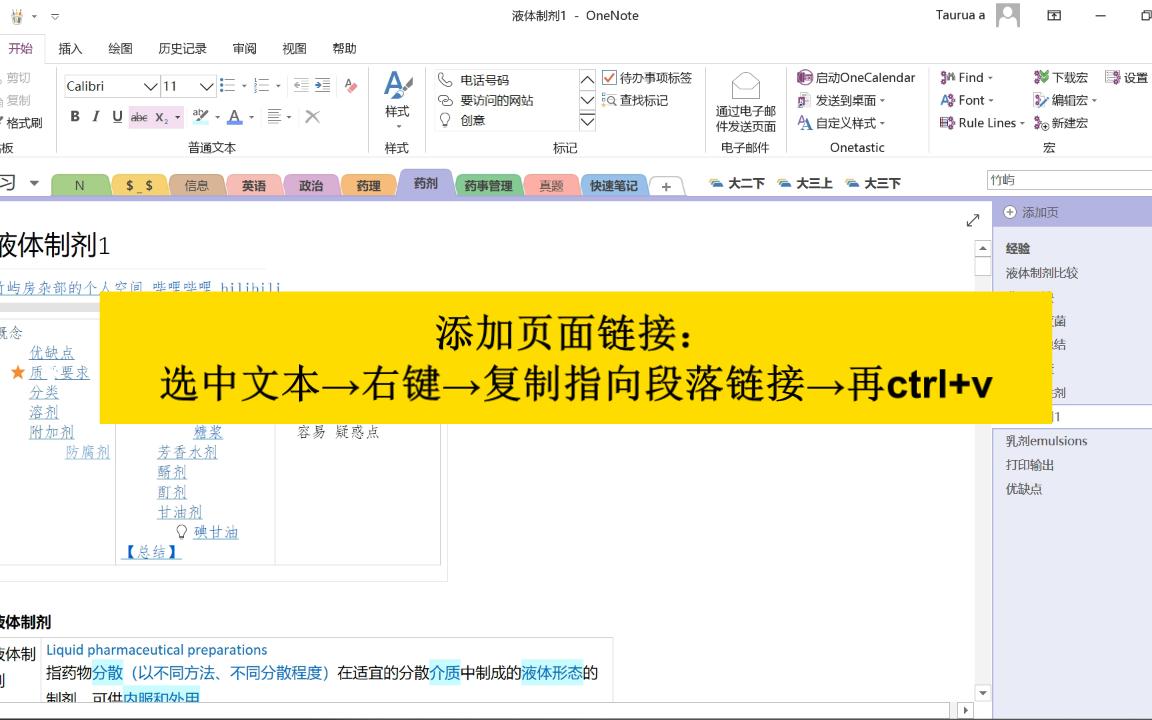
Task: Pick a font color with the A swatch
Action: (x=235, y=117)
